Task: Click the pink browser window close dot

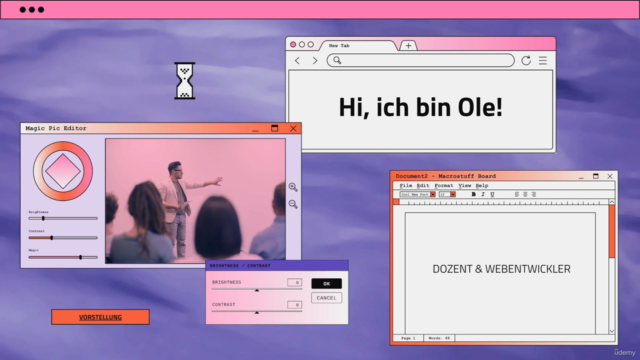Action: click(293, 44)
